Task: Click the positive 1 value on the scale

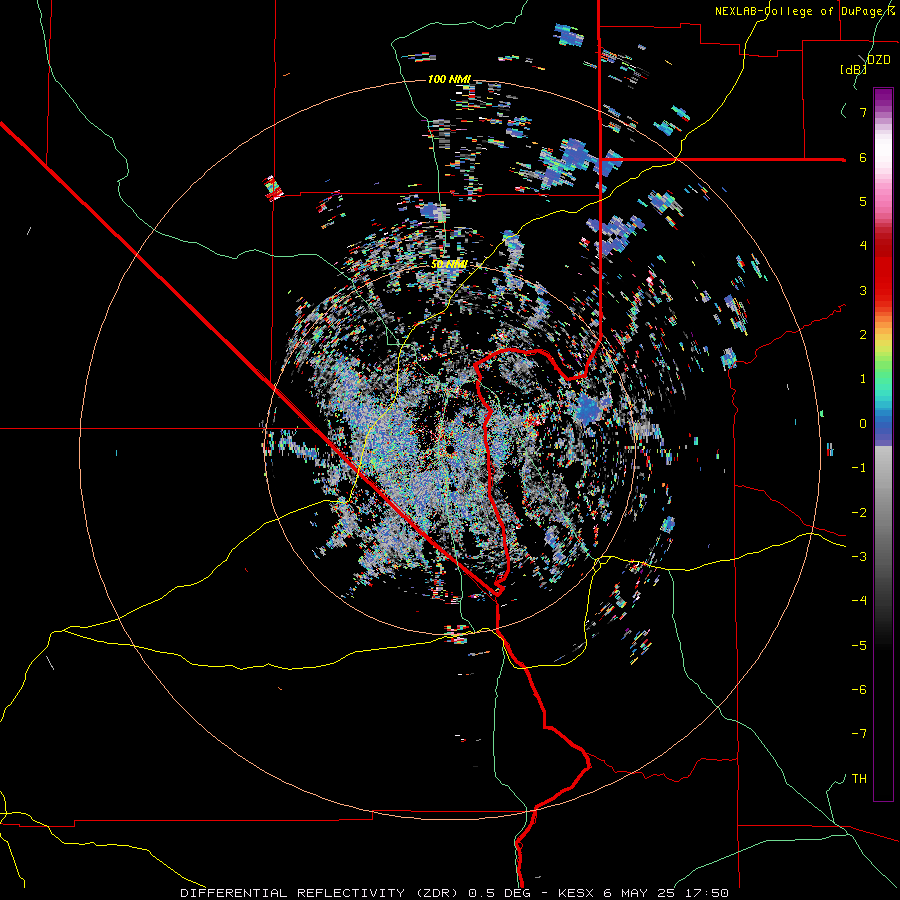Action: coord(863,379)
